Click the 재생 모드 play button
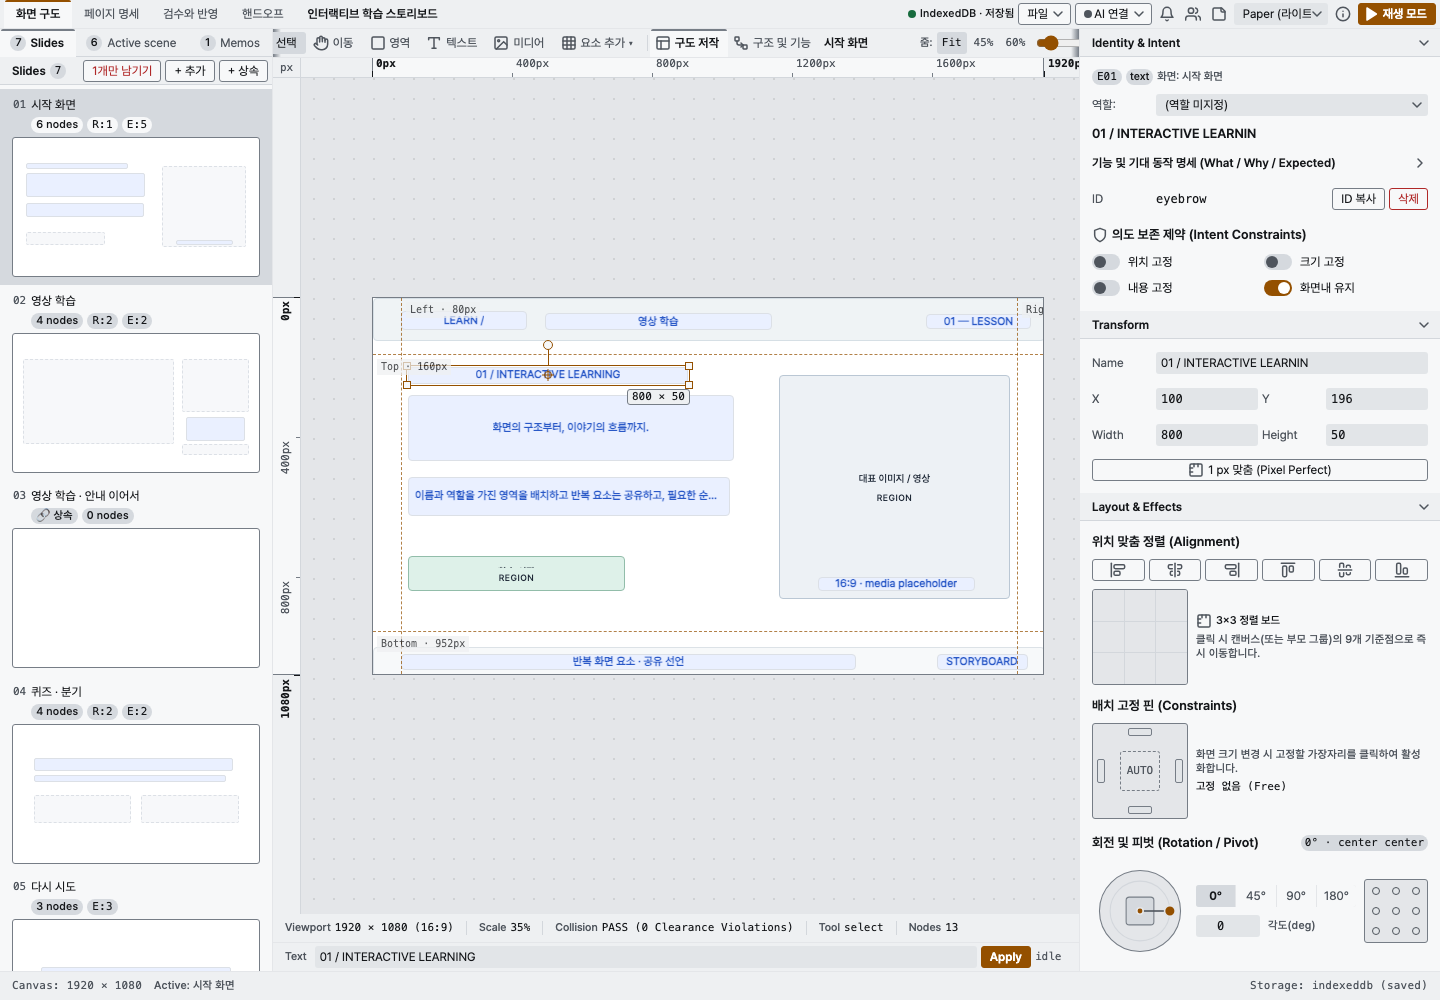Screen dimensions: 1440x1000 (1397, 14)
